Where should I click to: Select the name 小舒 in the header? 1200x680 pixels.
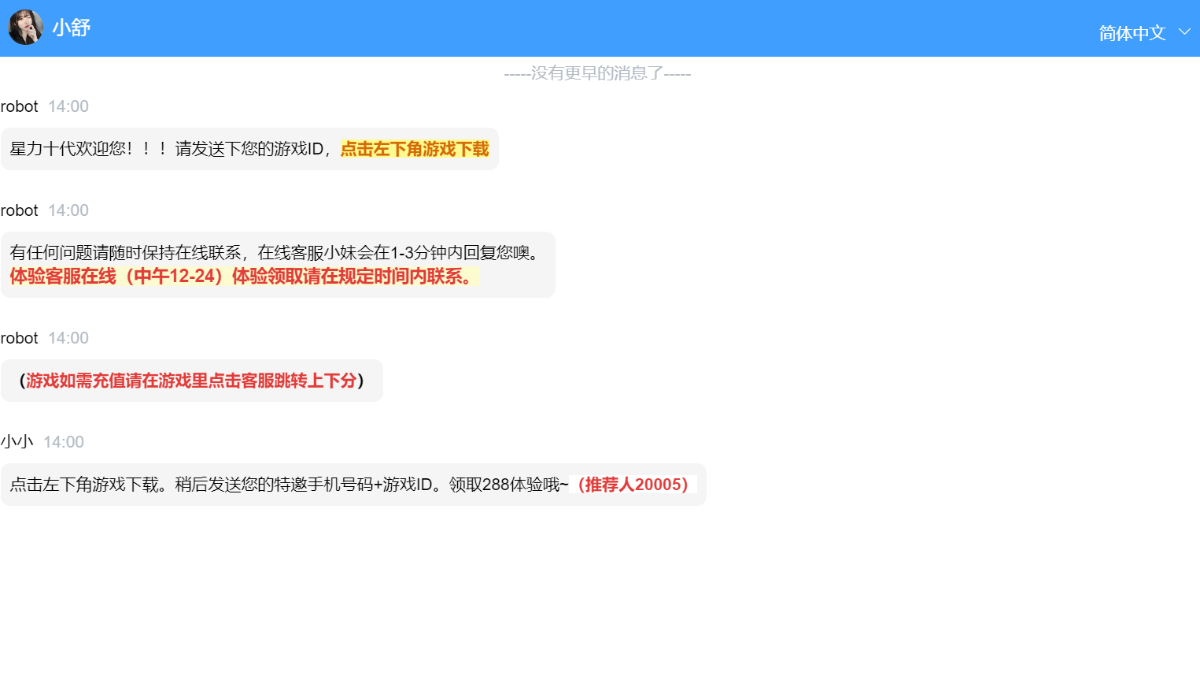(70, 27)
